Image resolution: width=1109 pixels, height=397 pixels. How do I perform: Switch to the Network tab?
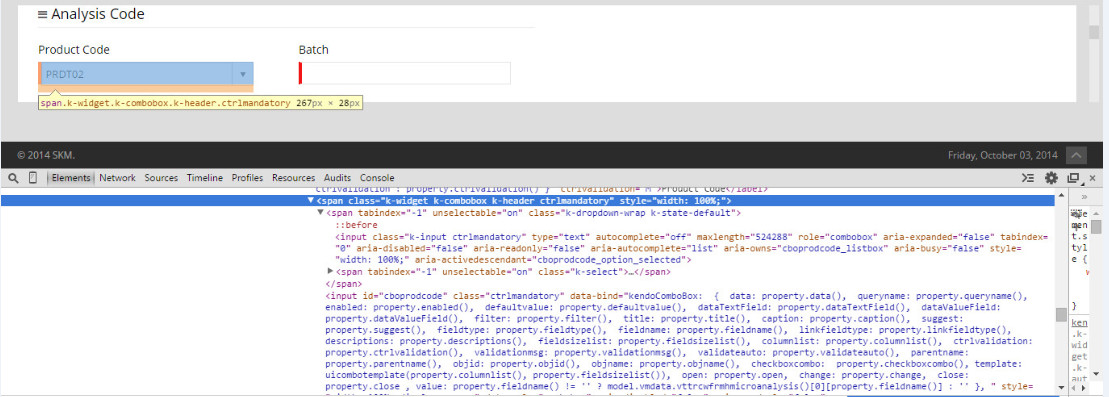point(117,178)
